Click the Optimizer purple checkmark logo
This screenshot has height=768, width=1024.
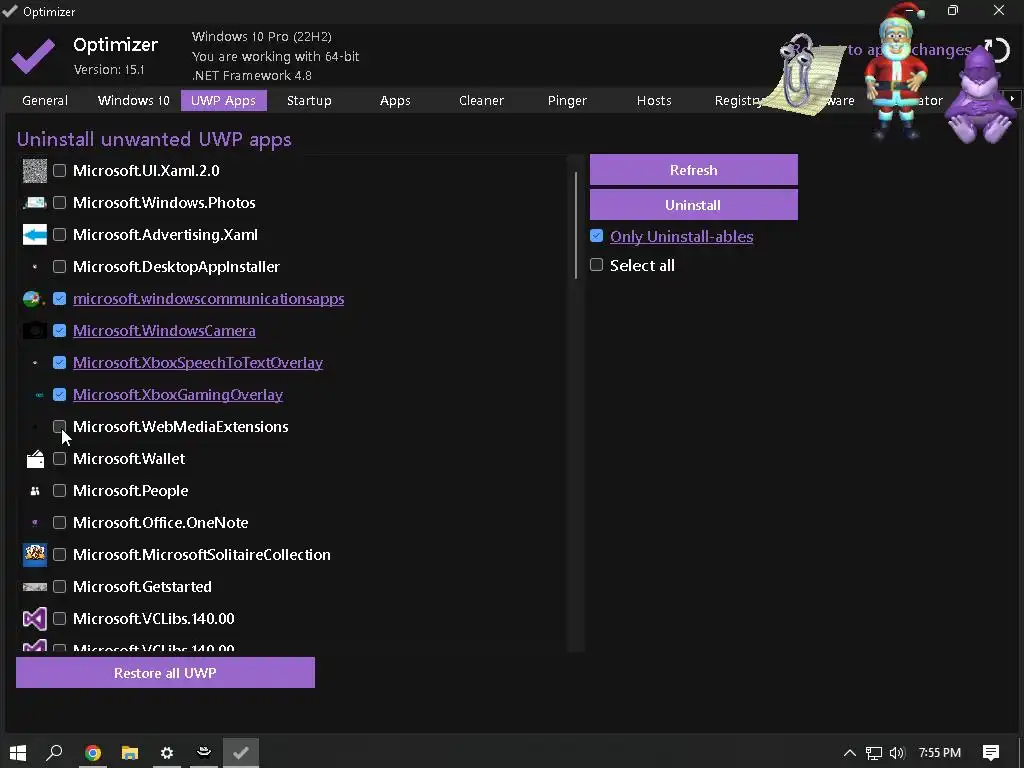tap(33, 56)
